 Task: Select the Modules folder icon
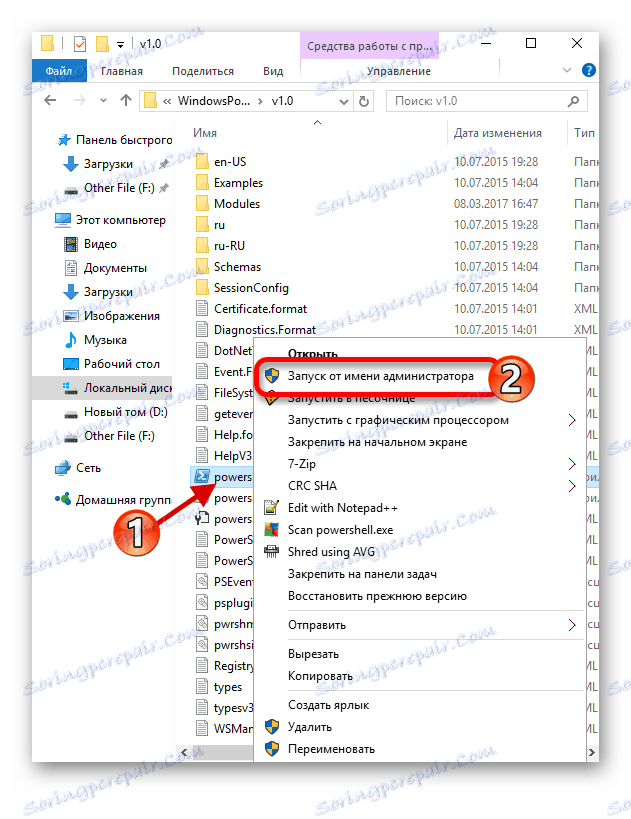coord(202,203)
